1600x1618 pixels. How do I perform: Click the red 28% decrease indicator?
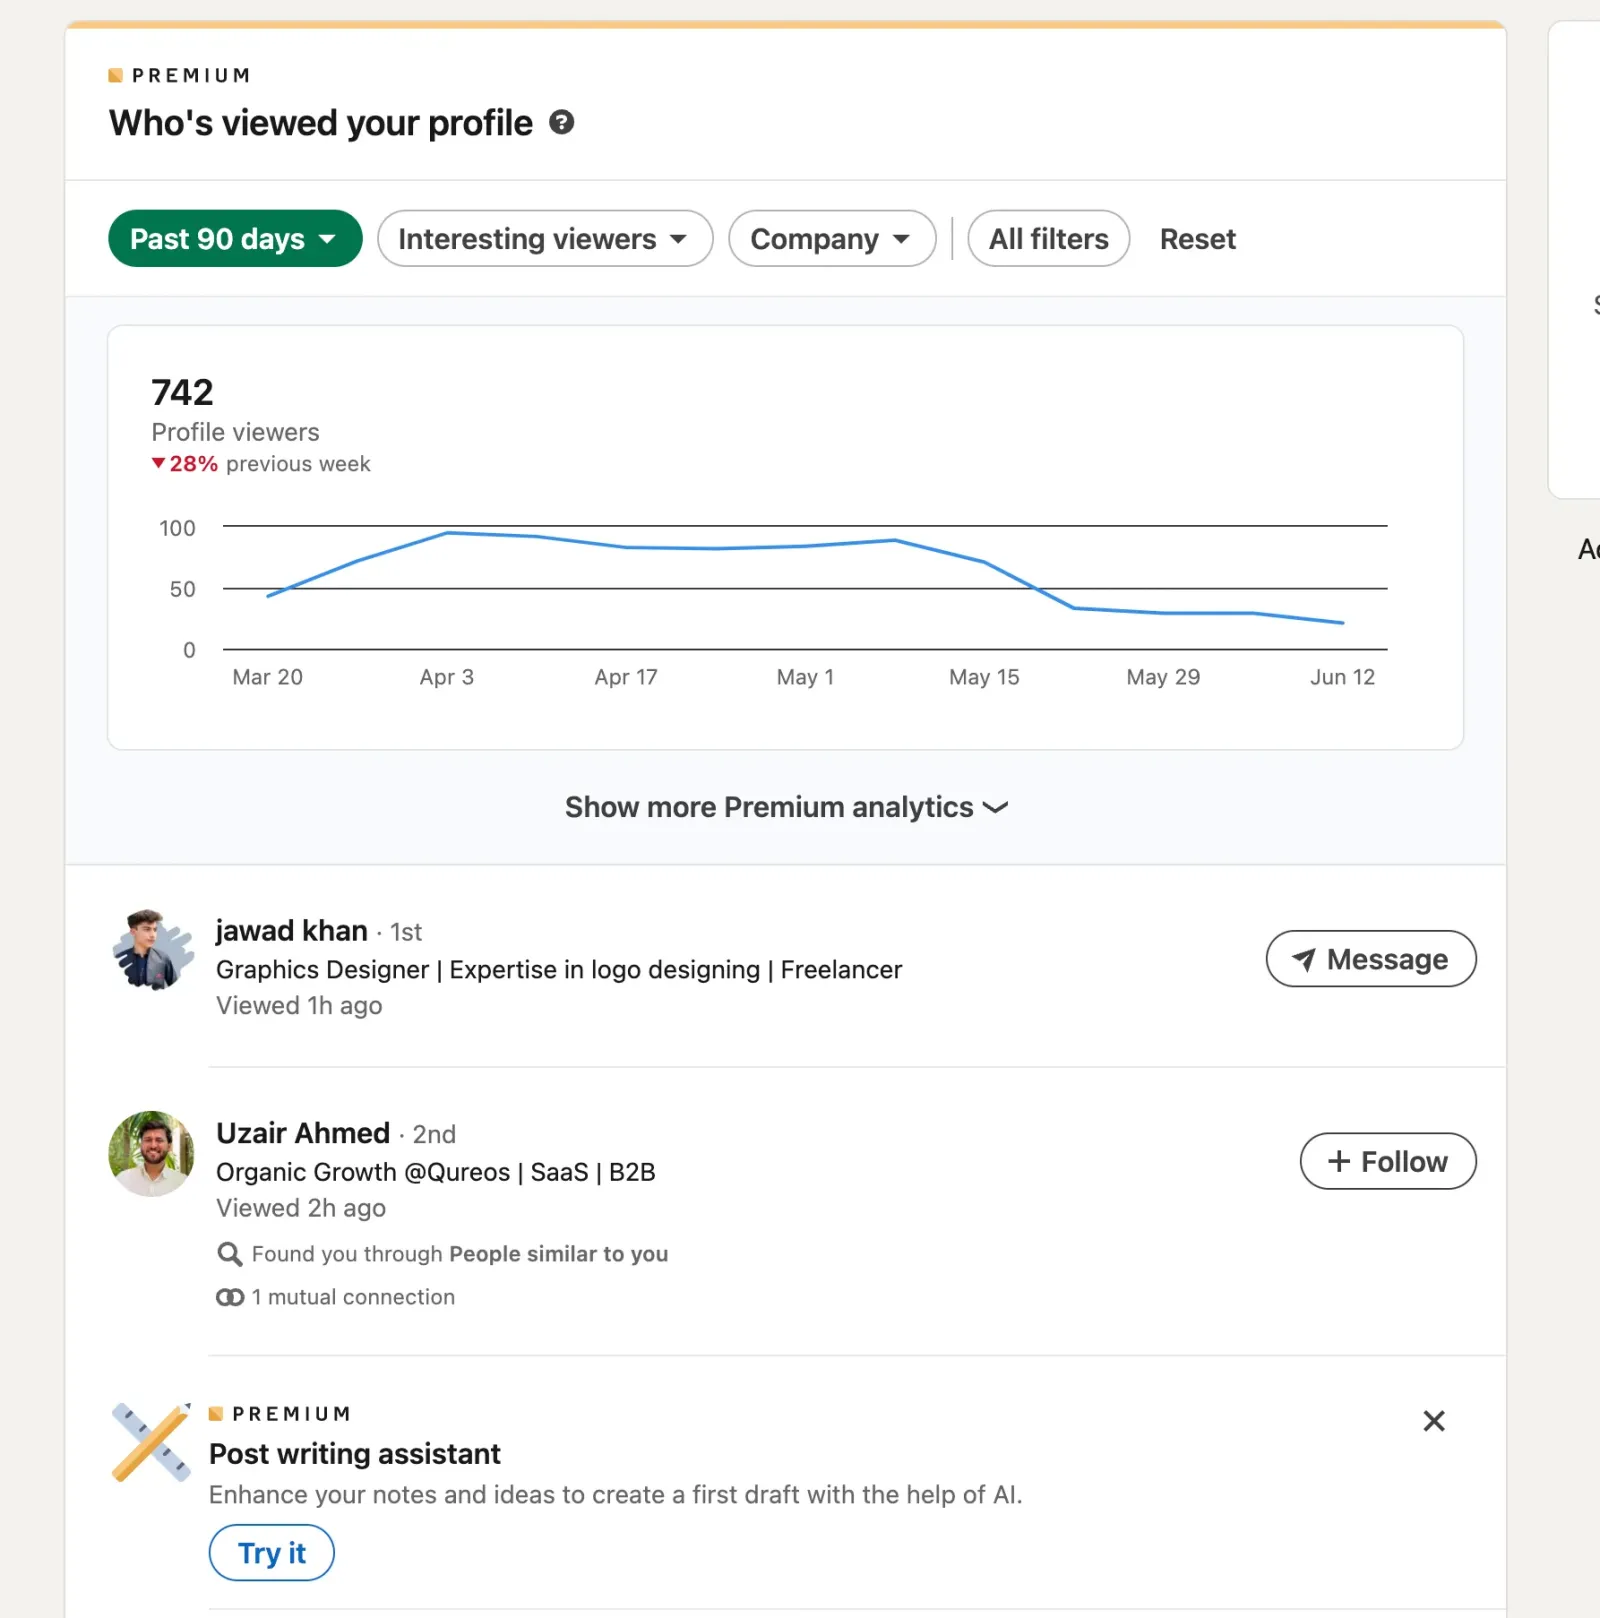coord(185,464)
